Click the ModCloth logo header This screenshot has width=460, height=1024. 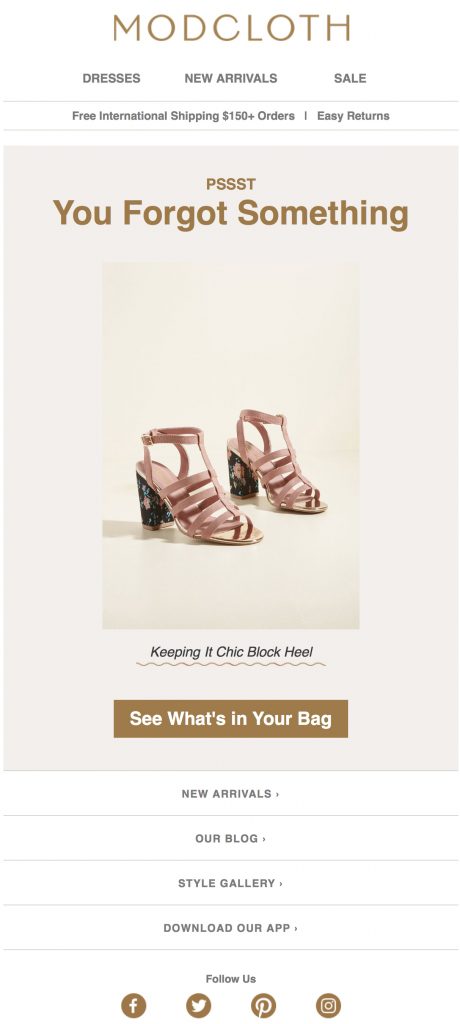coord(231,28)
